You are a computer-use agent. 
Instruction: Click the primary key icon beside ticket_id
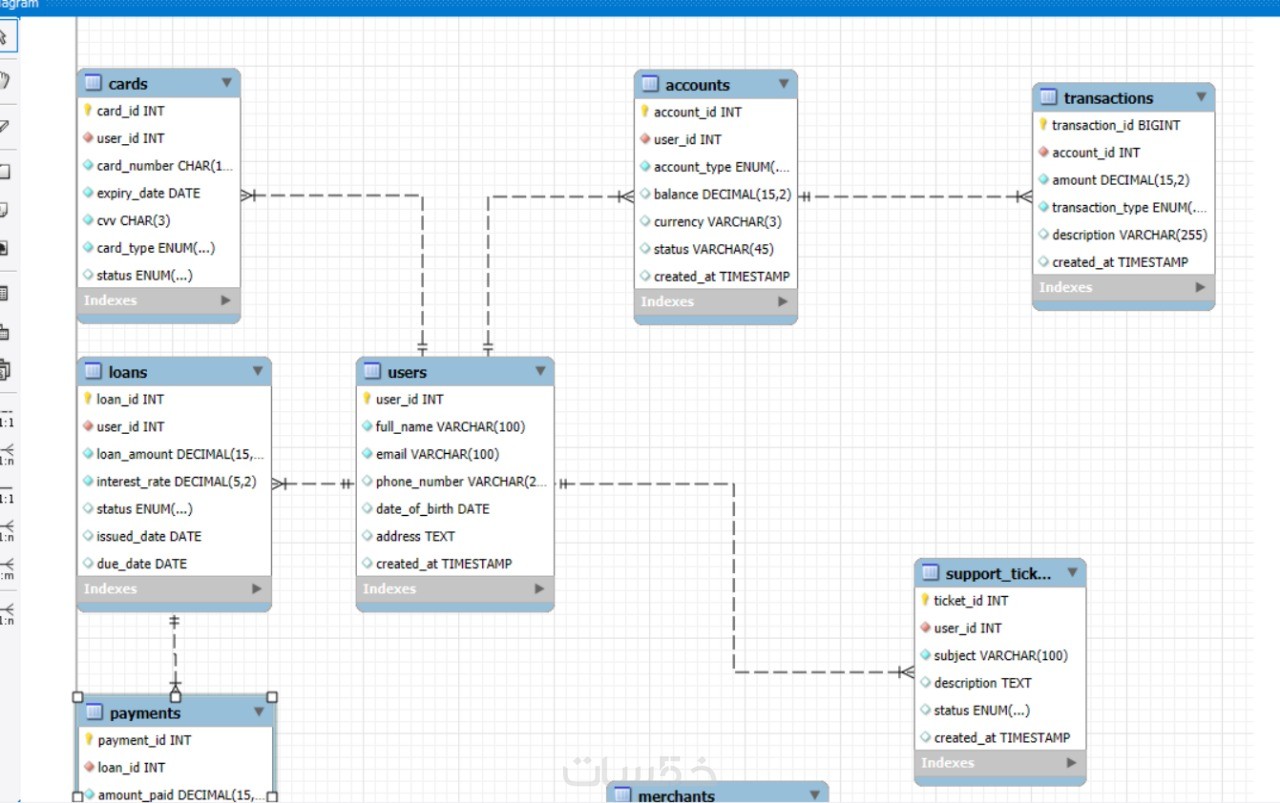click(x=925, y=600)
